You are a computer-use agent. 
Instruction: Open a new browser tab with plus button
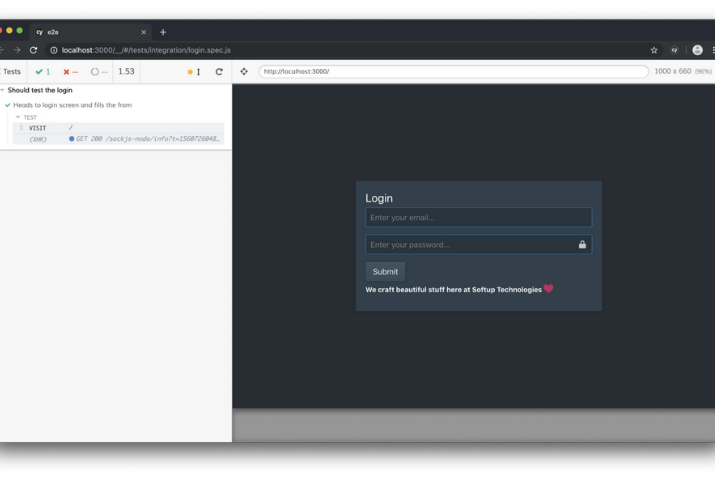pyautogui.click(x=163, y=32)
